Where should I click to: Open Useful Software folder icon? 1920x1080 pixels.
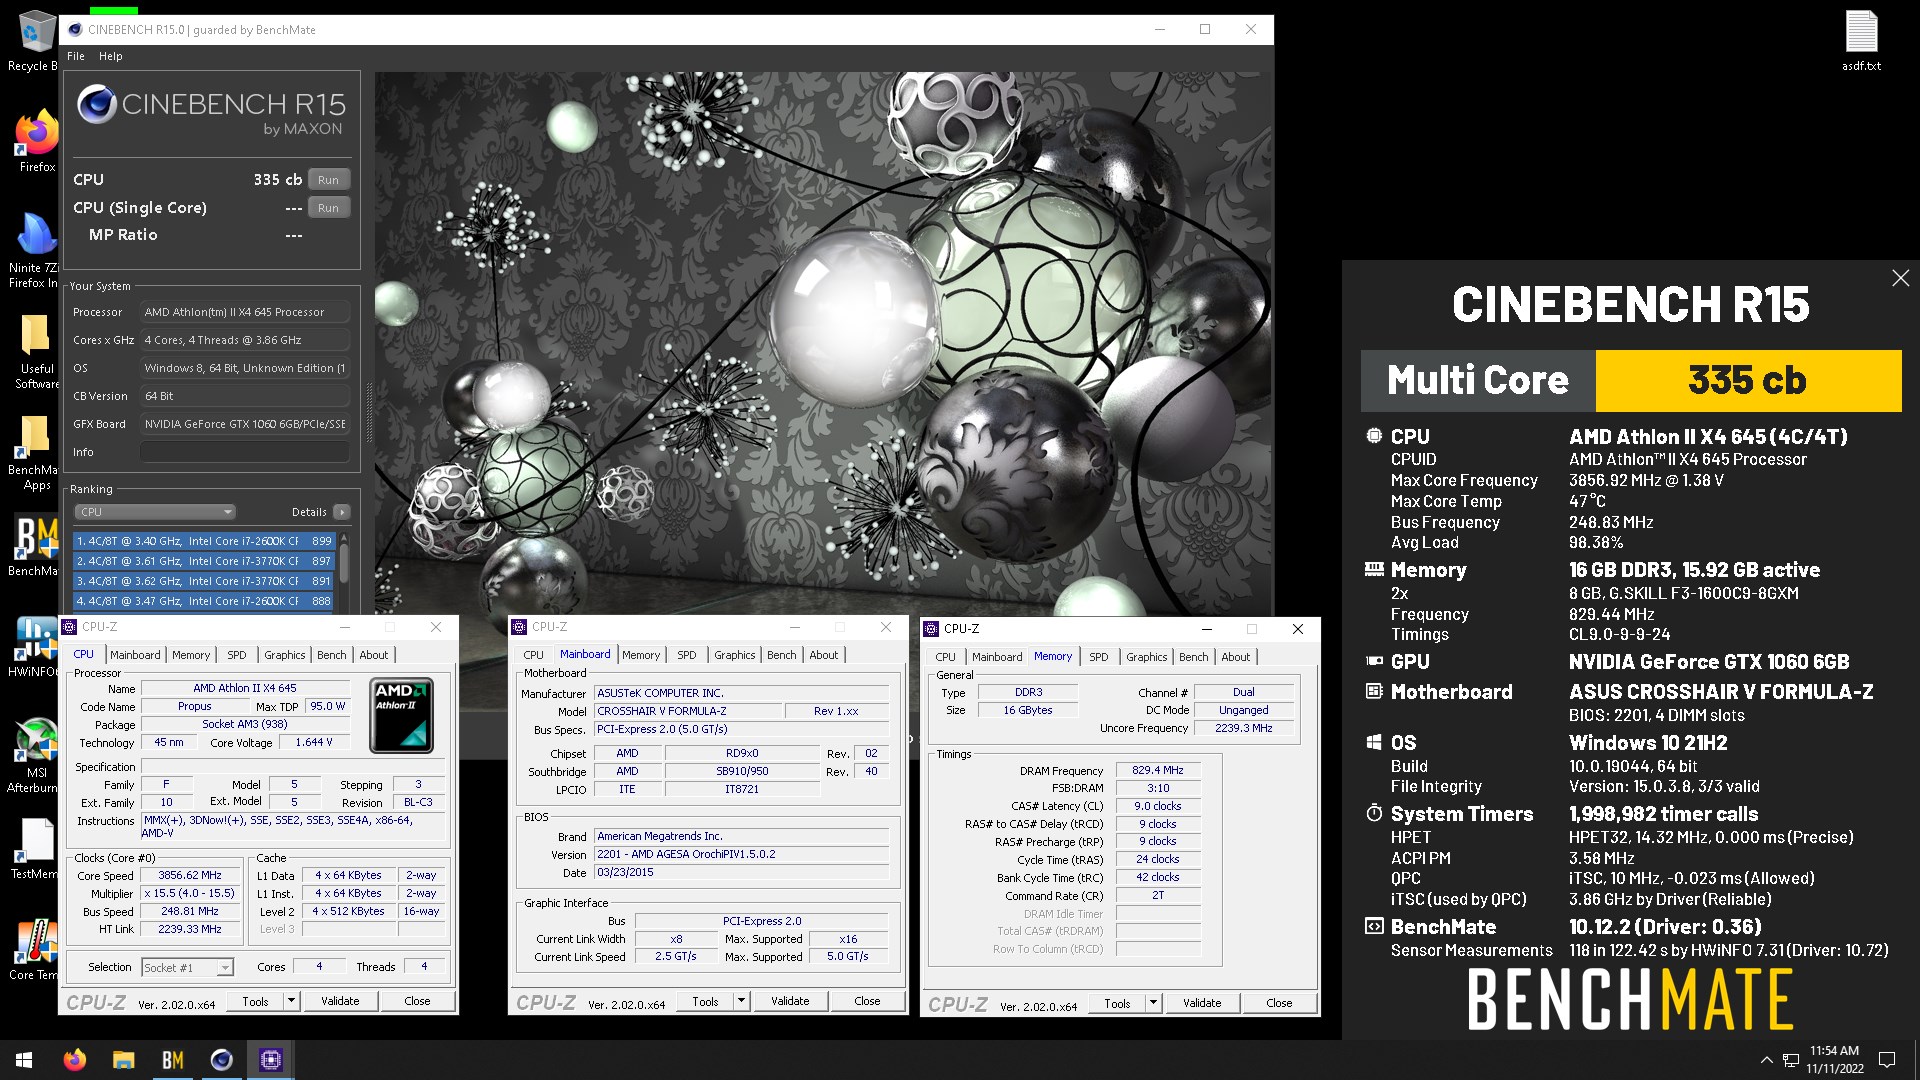35,350
